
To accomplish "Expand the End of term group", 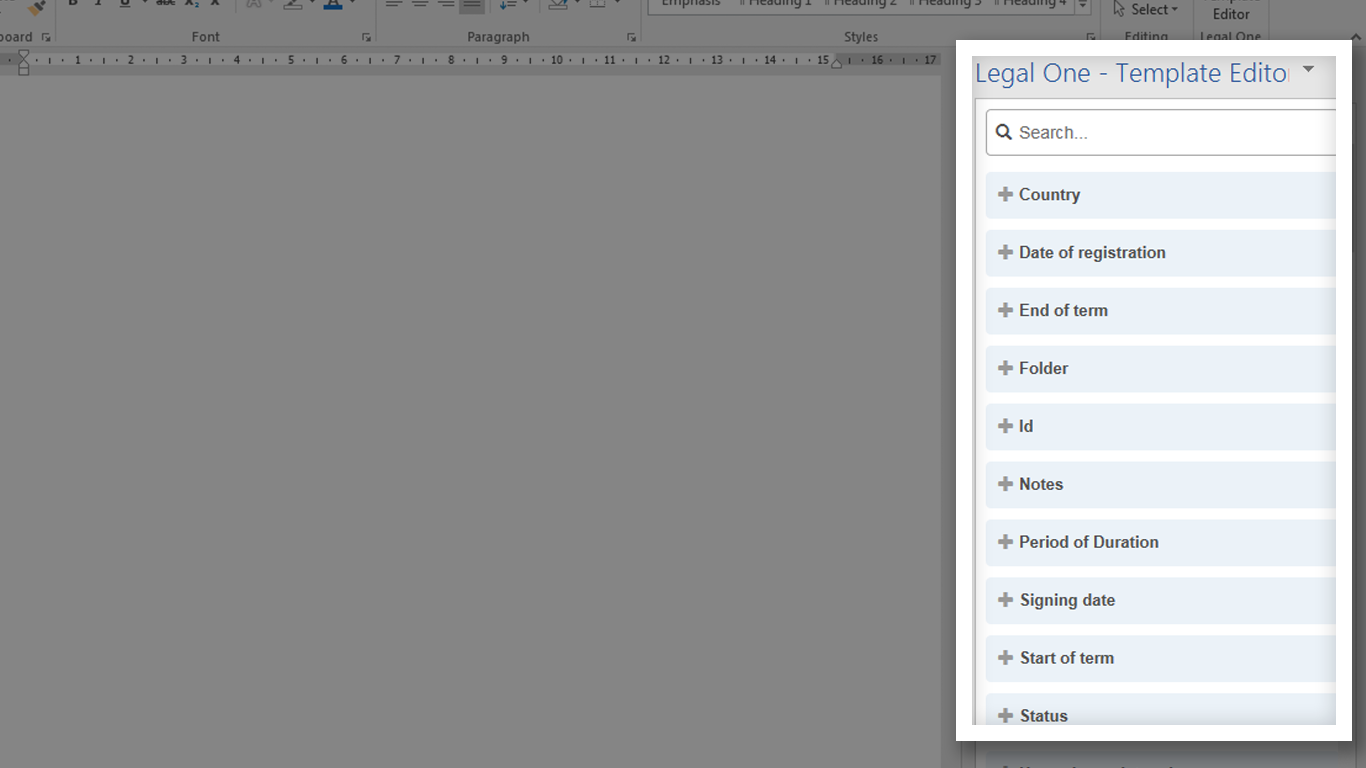I will click(1161, 311).
